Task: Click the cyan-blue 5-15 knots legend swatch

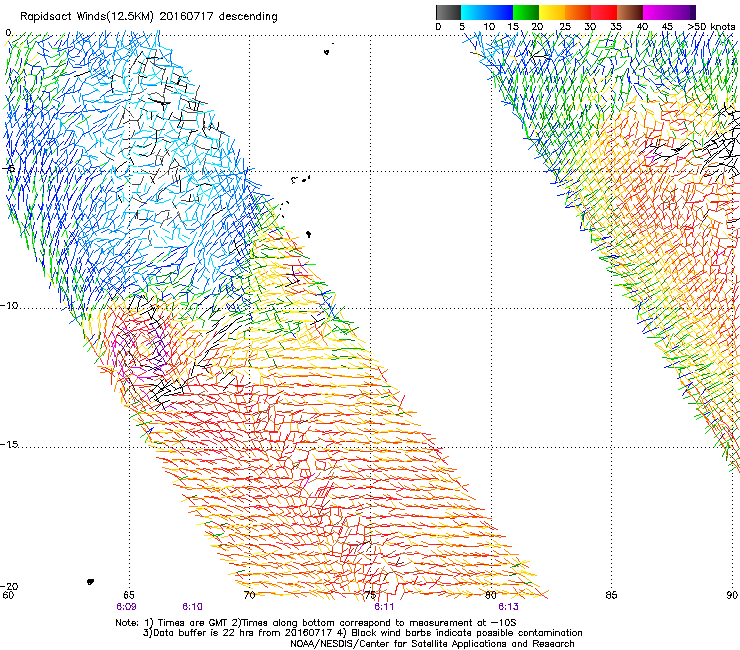Action: click(x=487, y=12)
